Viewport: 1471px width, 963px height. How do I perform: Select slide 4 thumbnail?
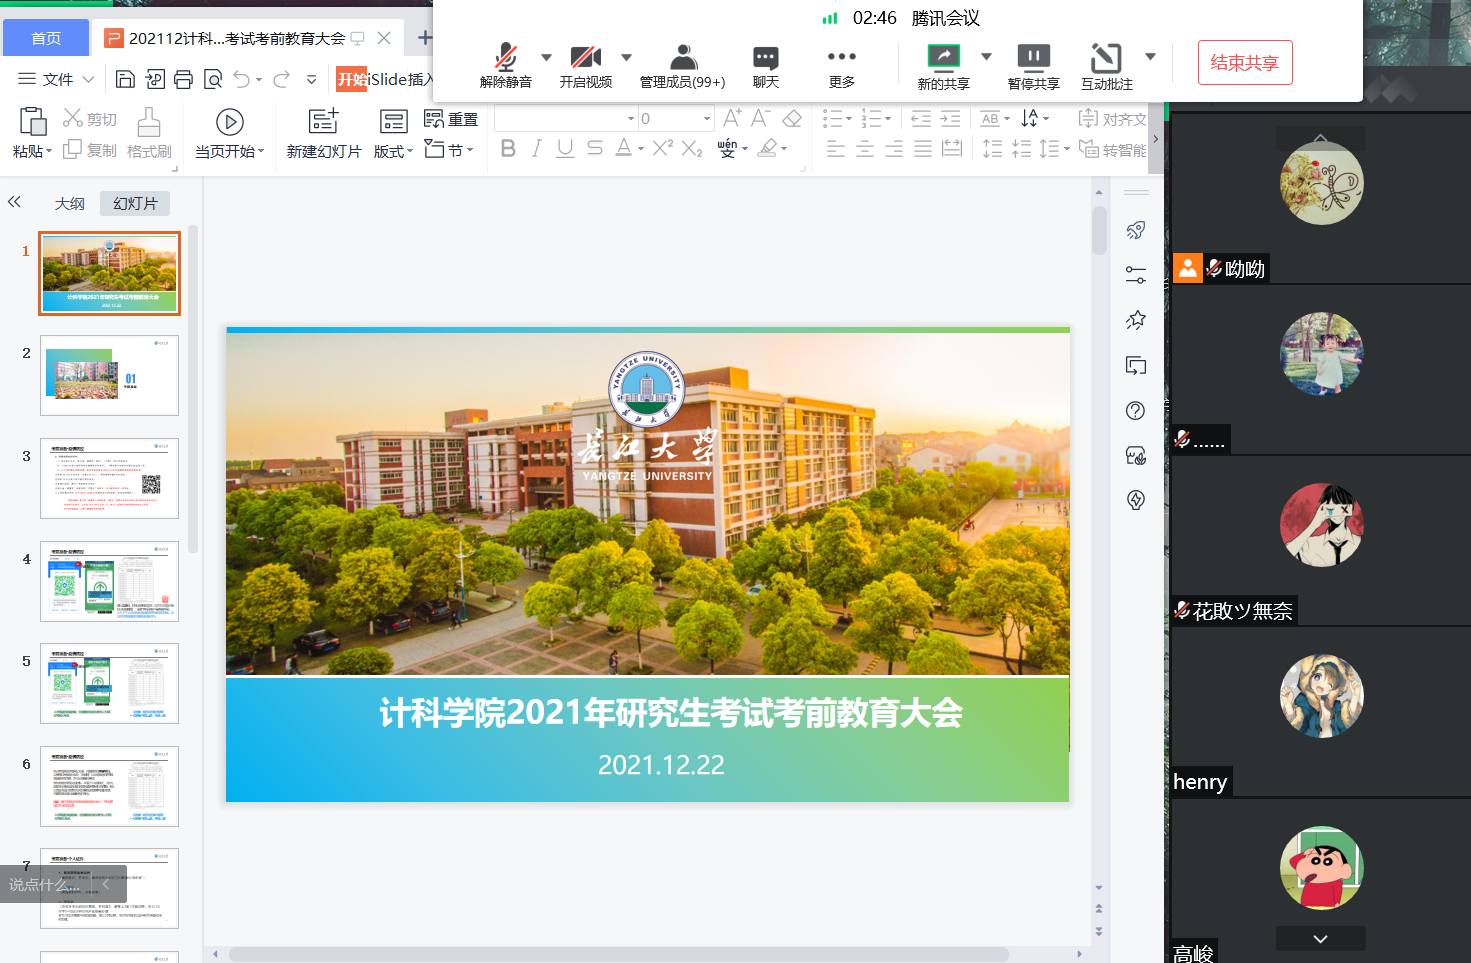pyautogui.click(x=109, y=581)
